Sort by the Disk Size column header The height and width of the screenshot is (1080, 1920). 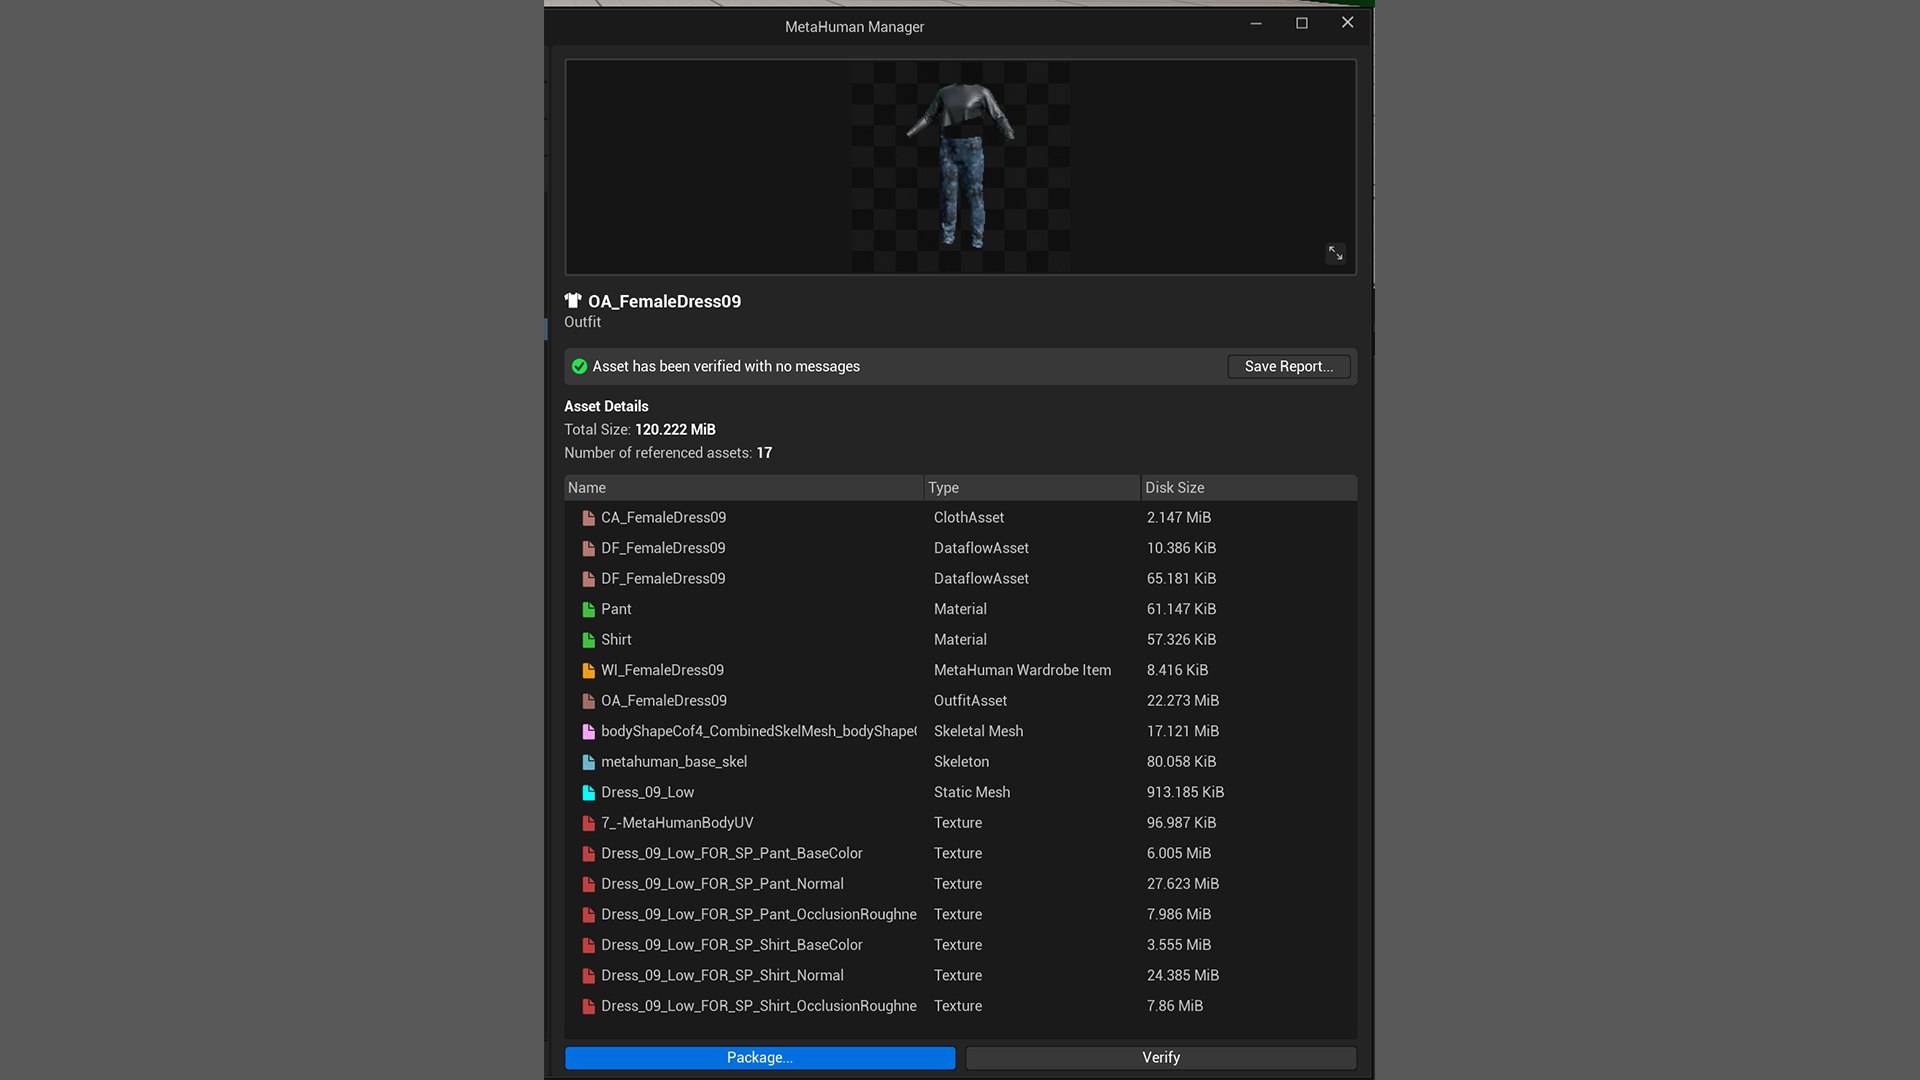(x=1249, y=487)
